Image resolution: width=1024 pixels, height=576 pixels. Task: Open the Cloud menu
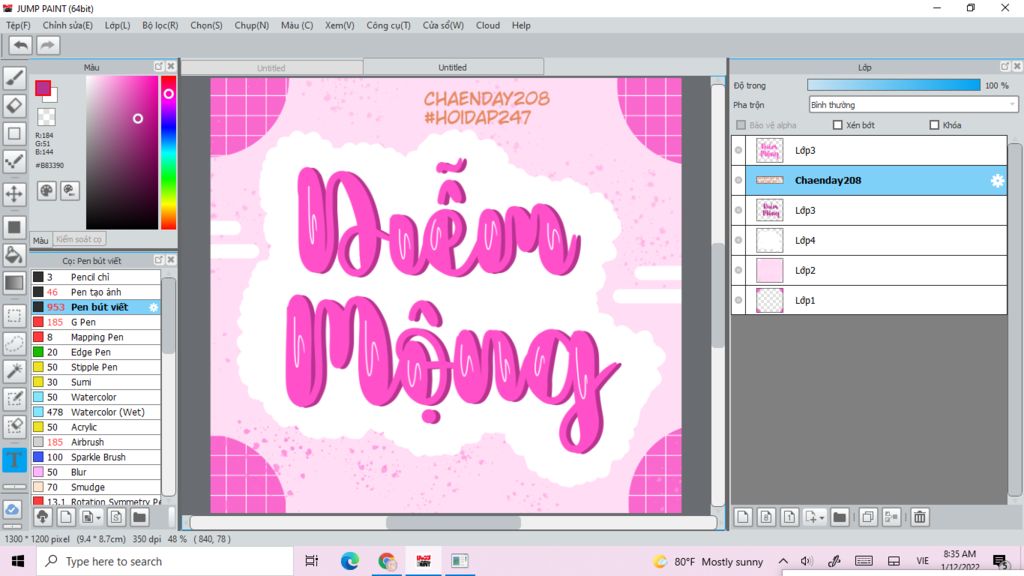coord(488,25)
